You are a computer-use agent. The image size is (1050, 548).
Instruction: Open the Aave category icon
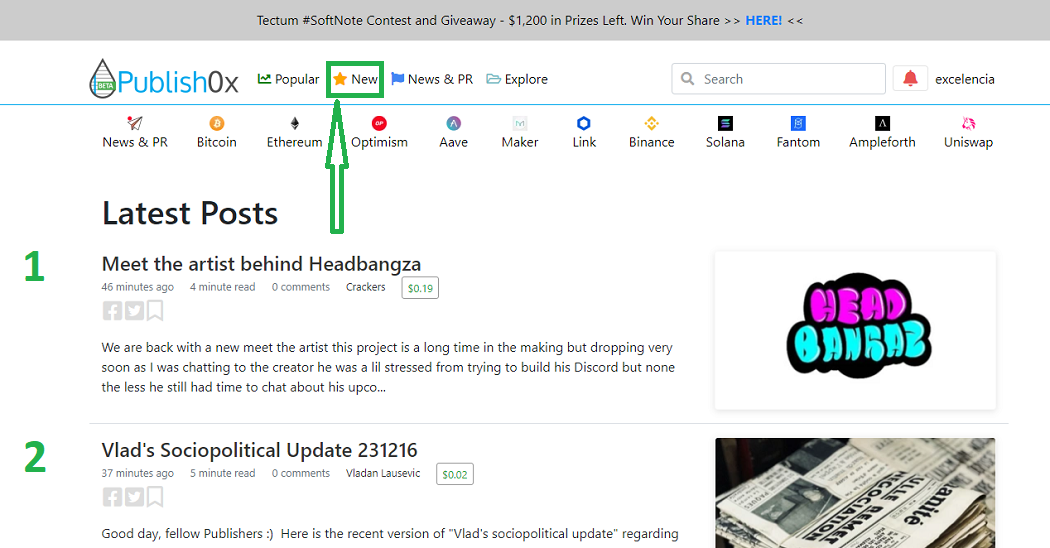(x=453, y=123)
